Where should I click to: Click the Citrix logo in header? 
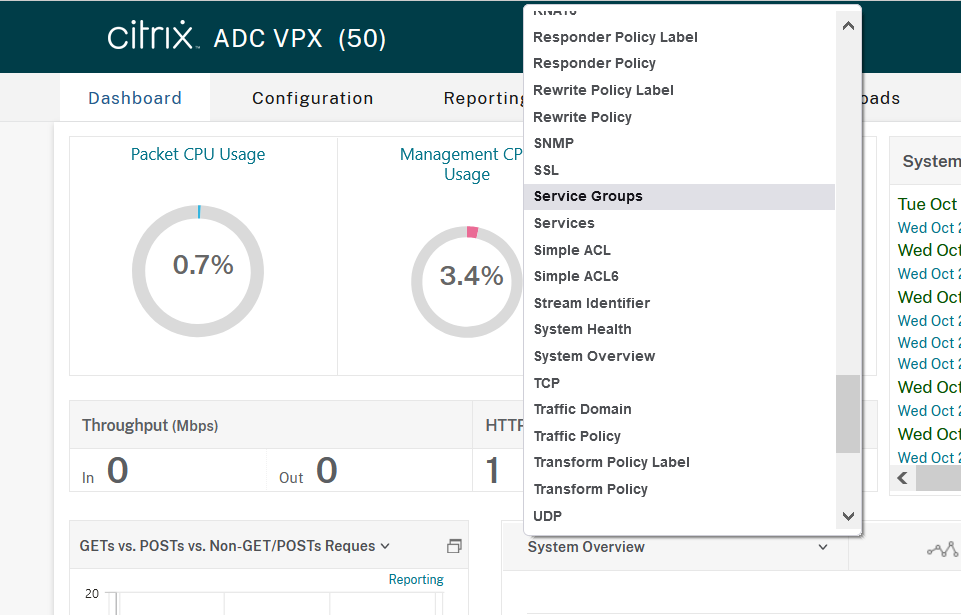coord(150,37)
